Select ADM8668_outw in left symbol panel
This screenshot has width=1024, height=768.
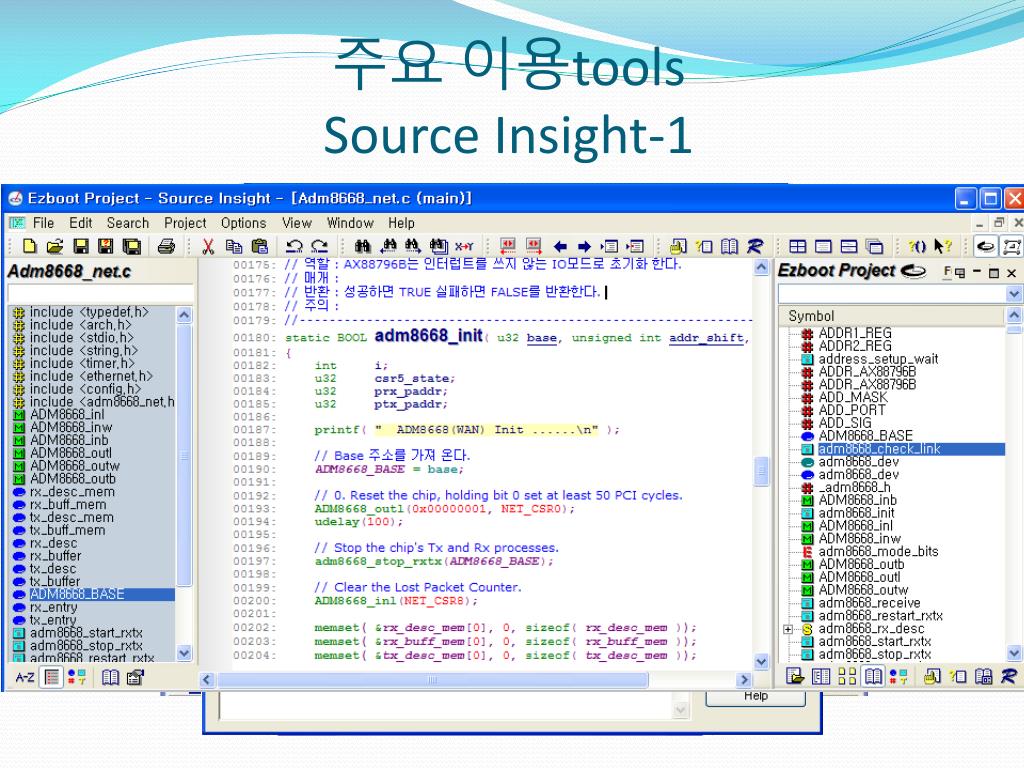pyautogui.click(x=74, y=466)
